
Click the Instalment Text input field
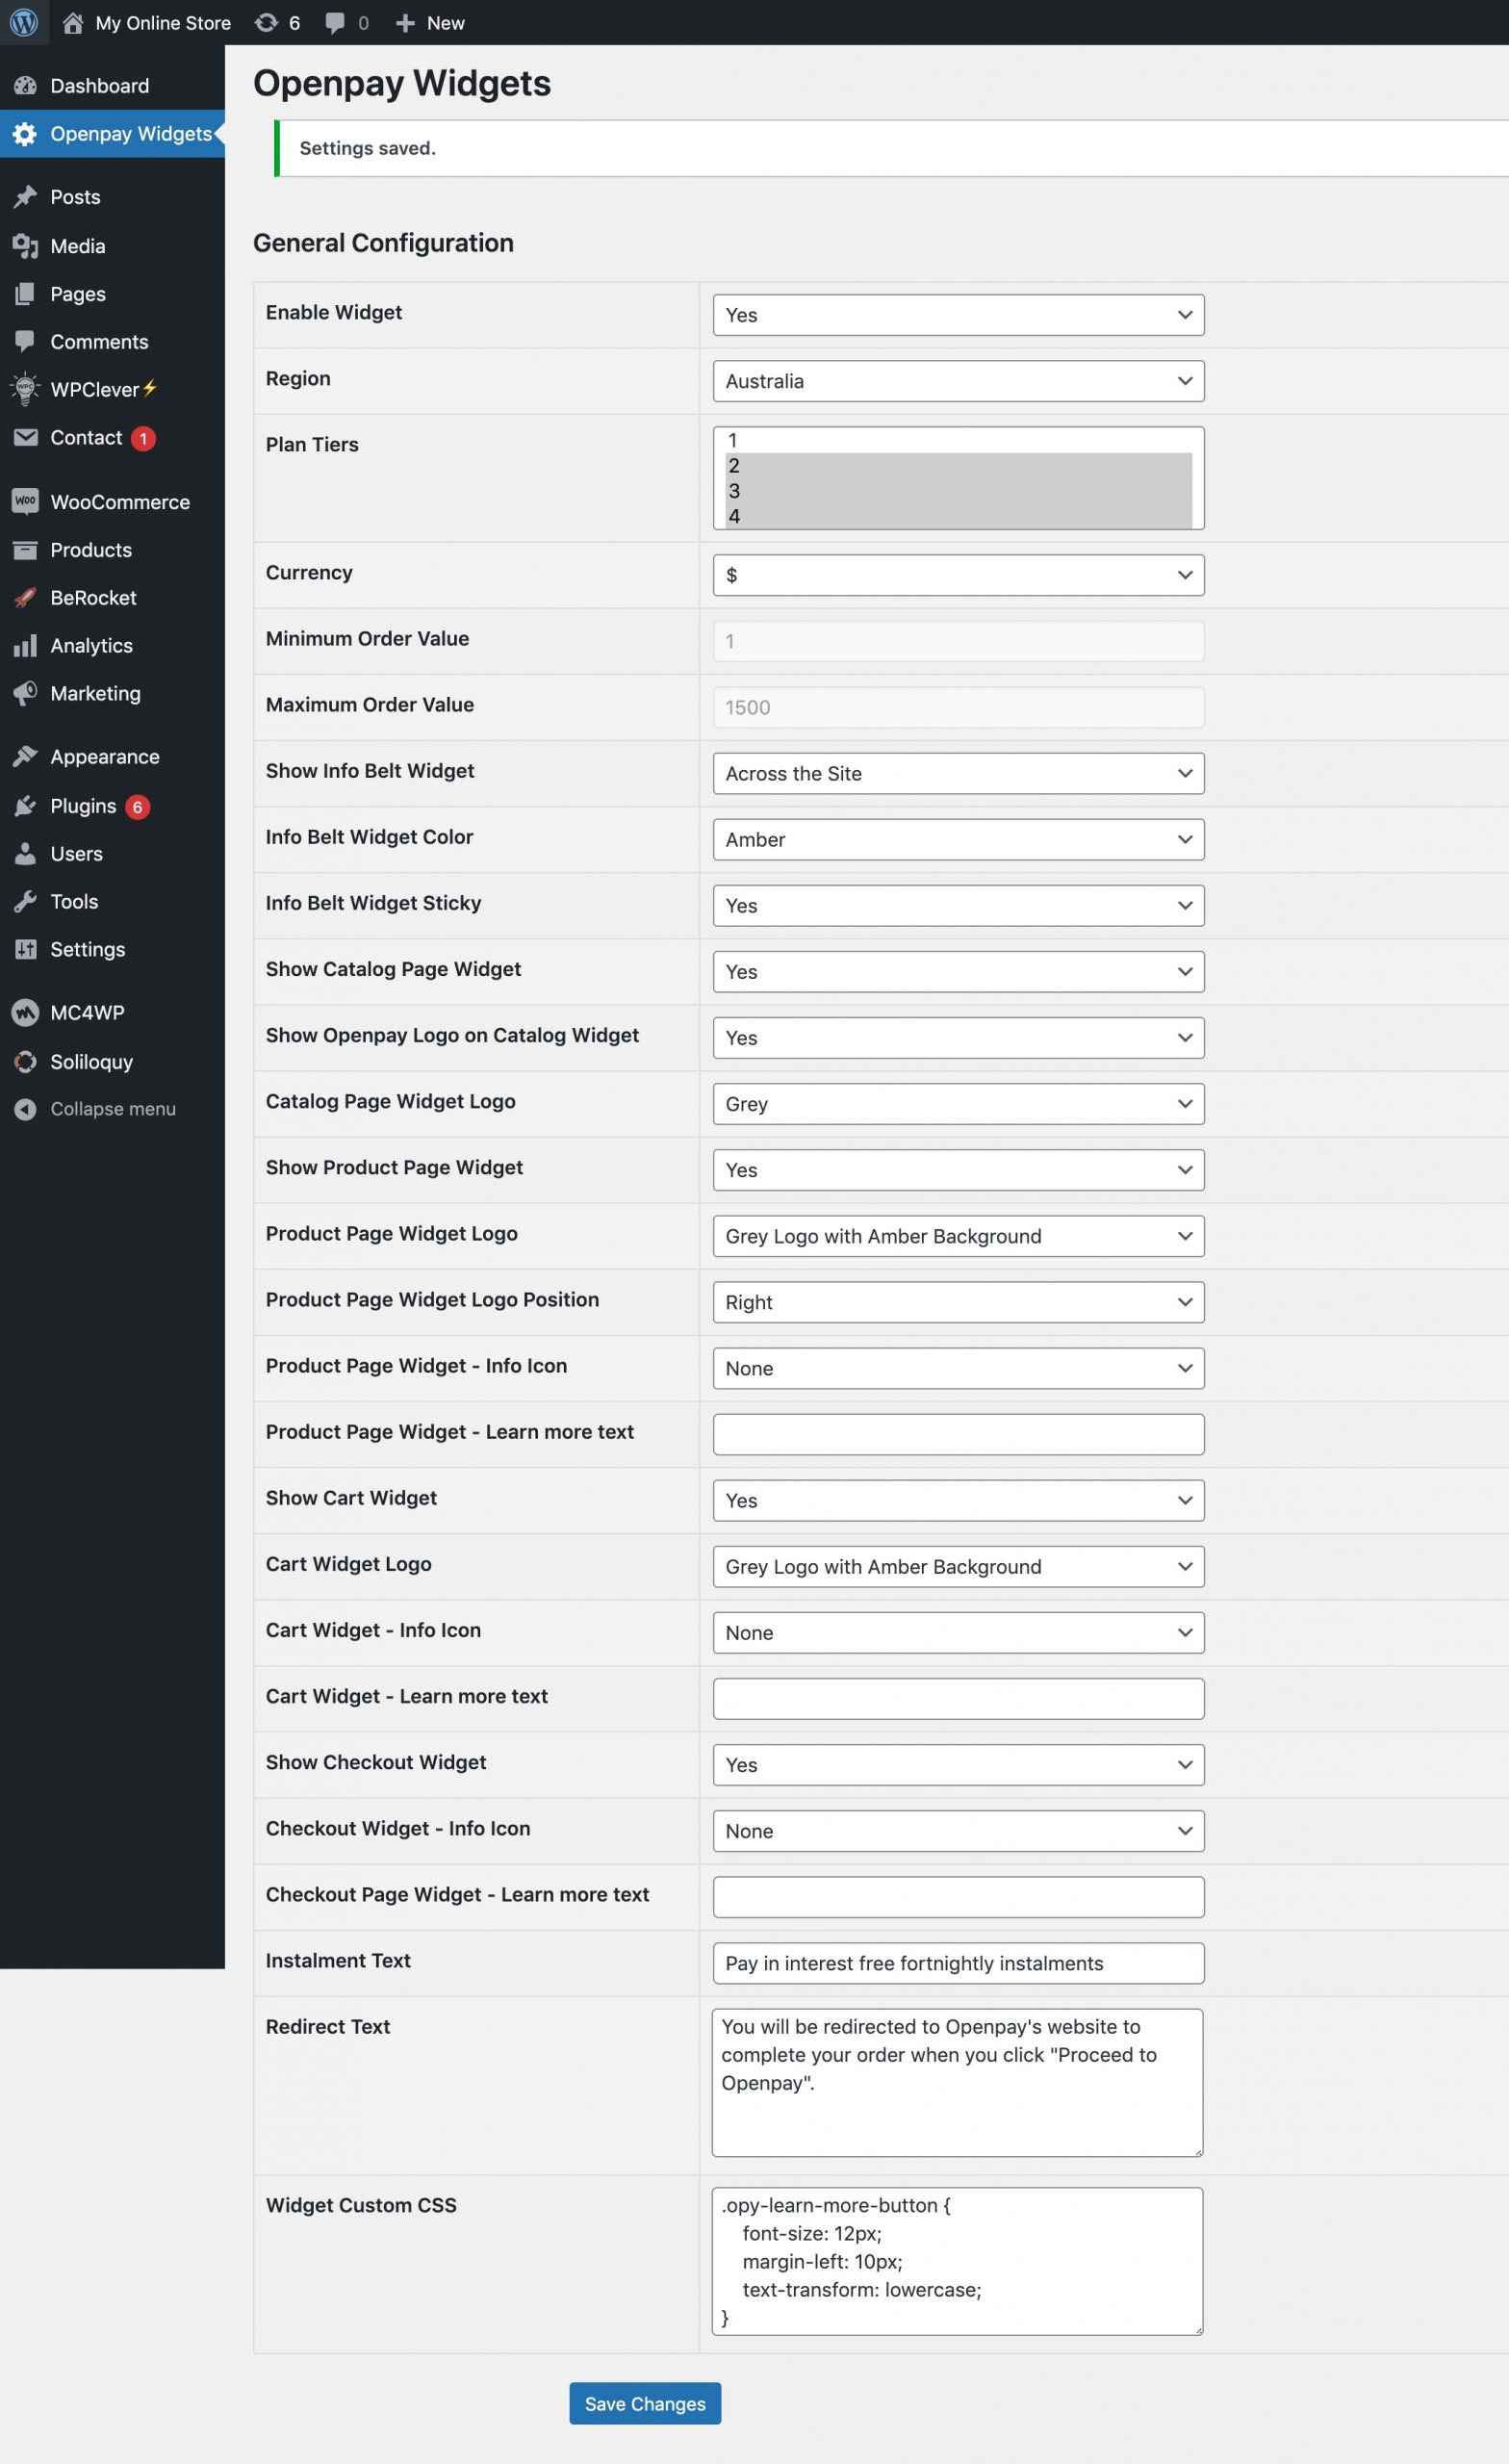point(958,1963)
